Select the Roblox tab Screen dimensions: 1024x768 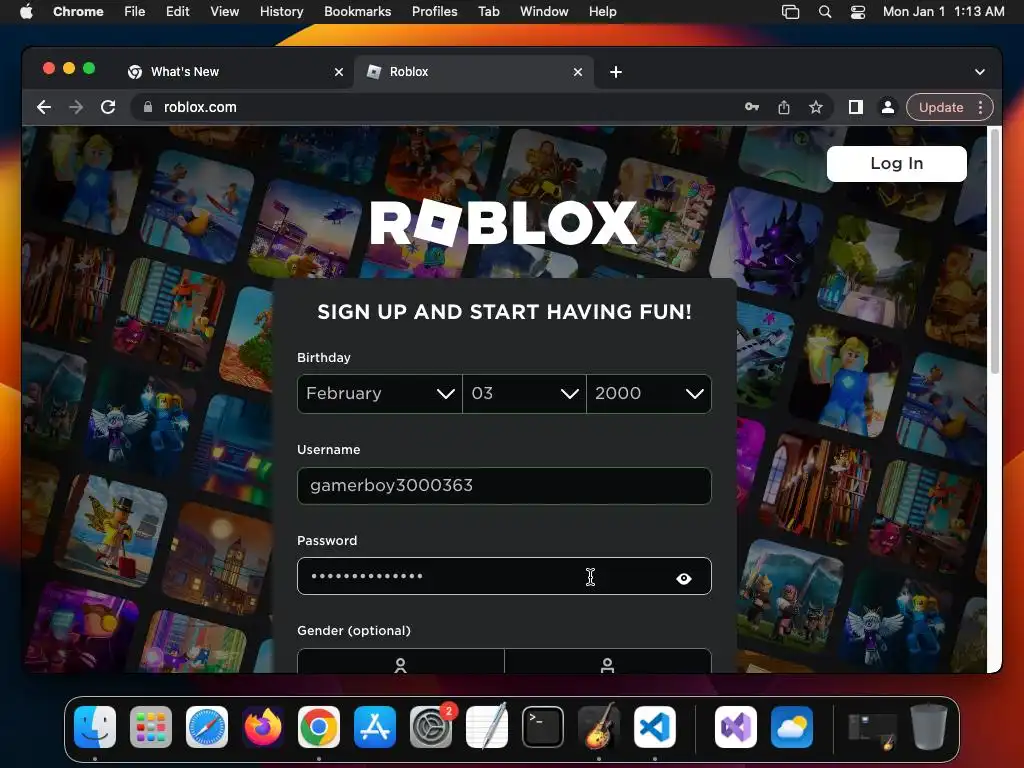(x=473, y=72)
